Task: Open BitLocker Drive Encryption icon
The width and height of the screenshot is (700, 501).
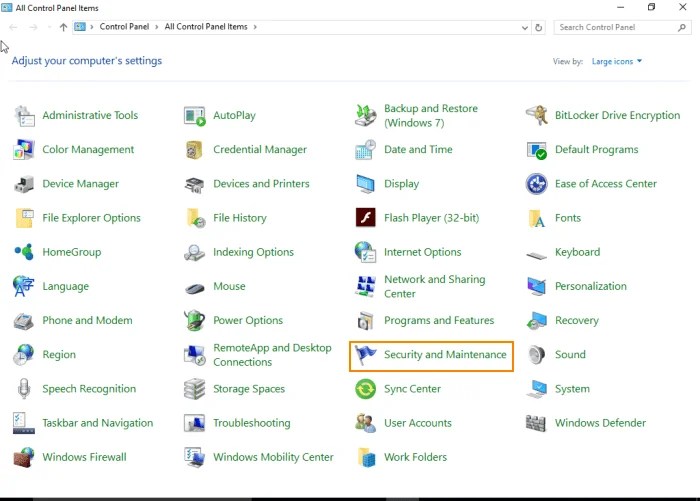Action: (x=536, y=116)
